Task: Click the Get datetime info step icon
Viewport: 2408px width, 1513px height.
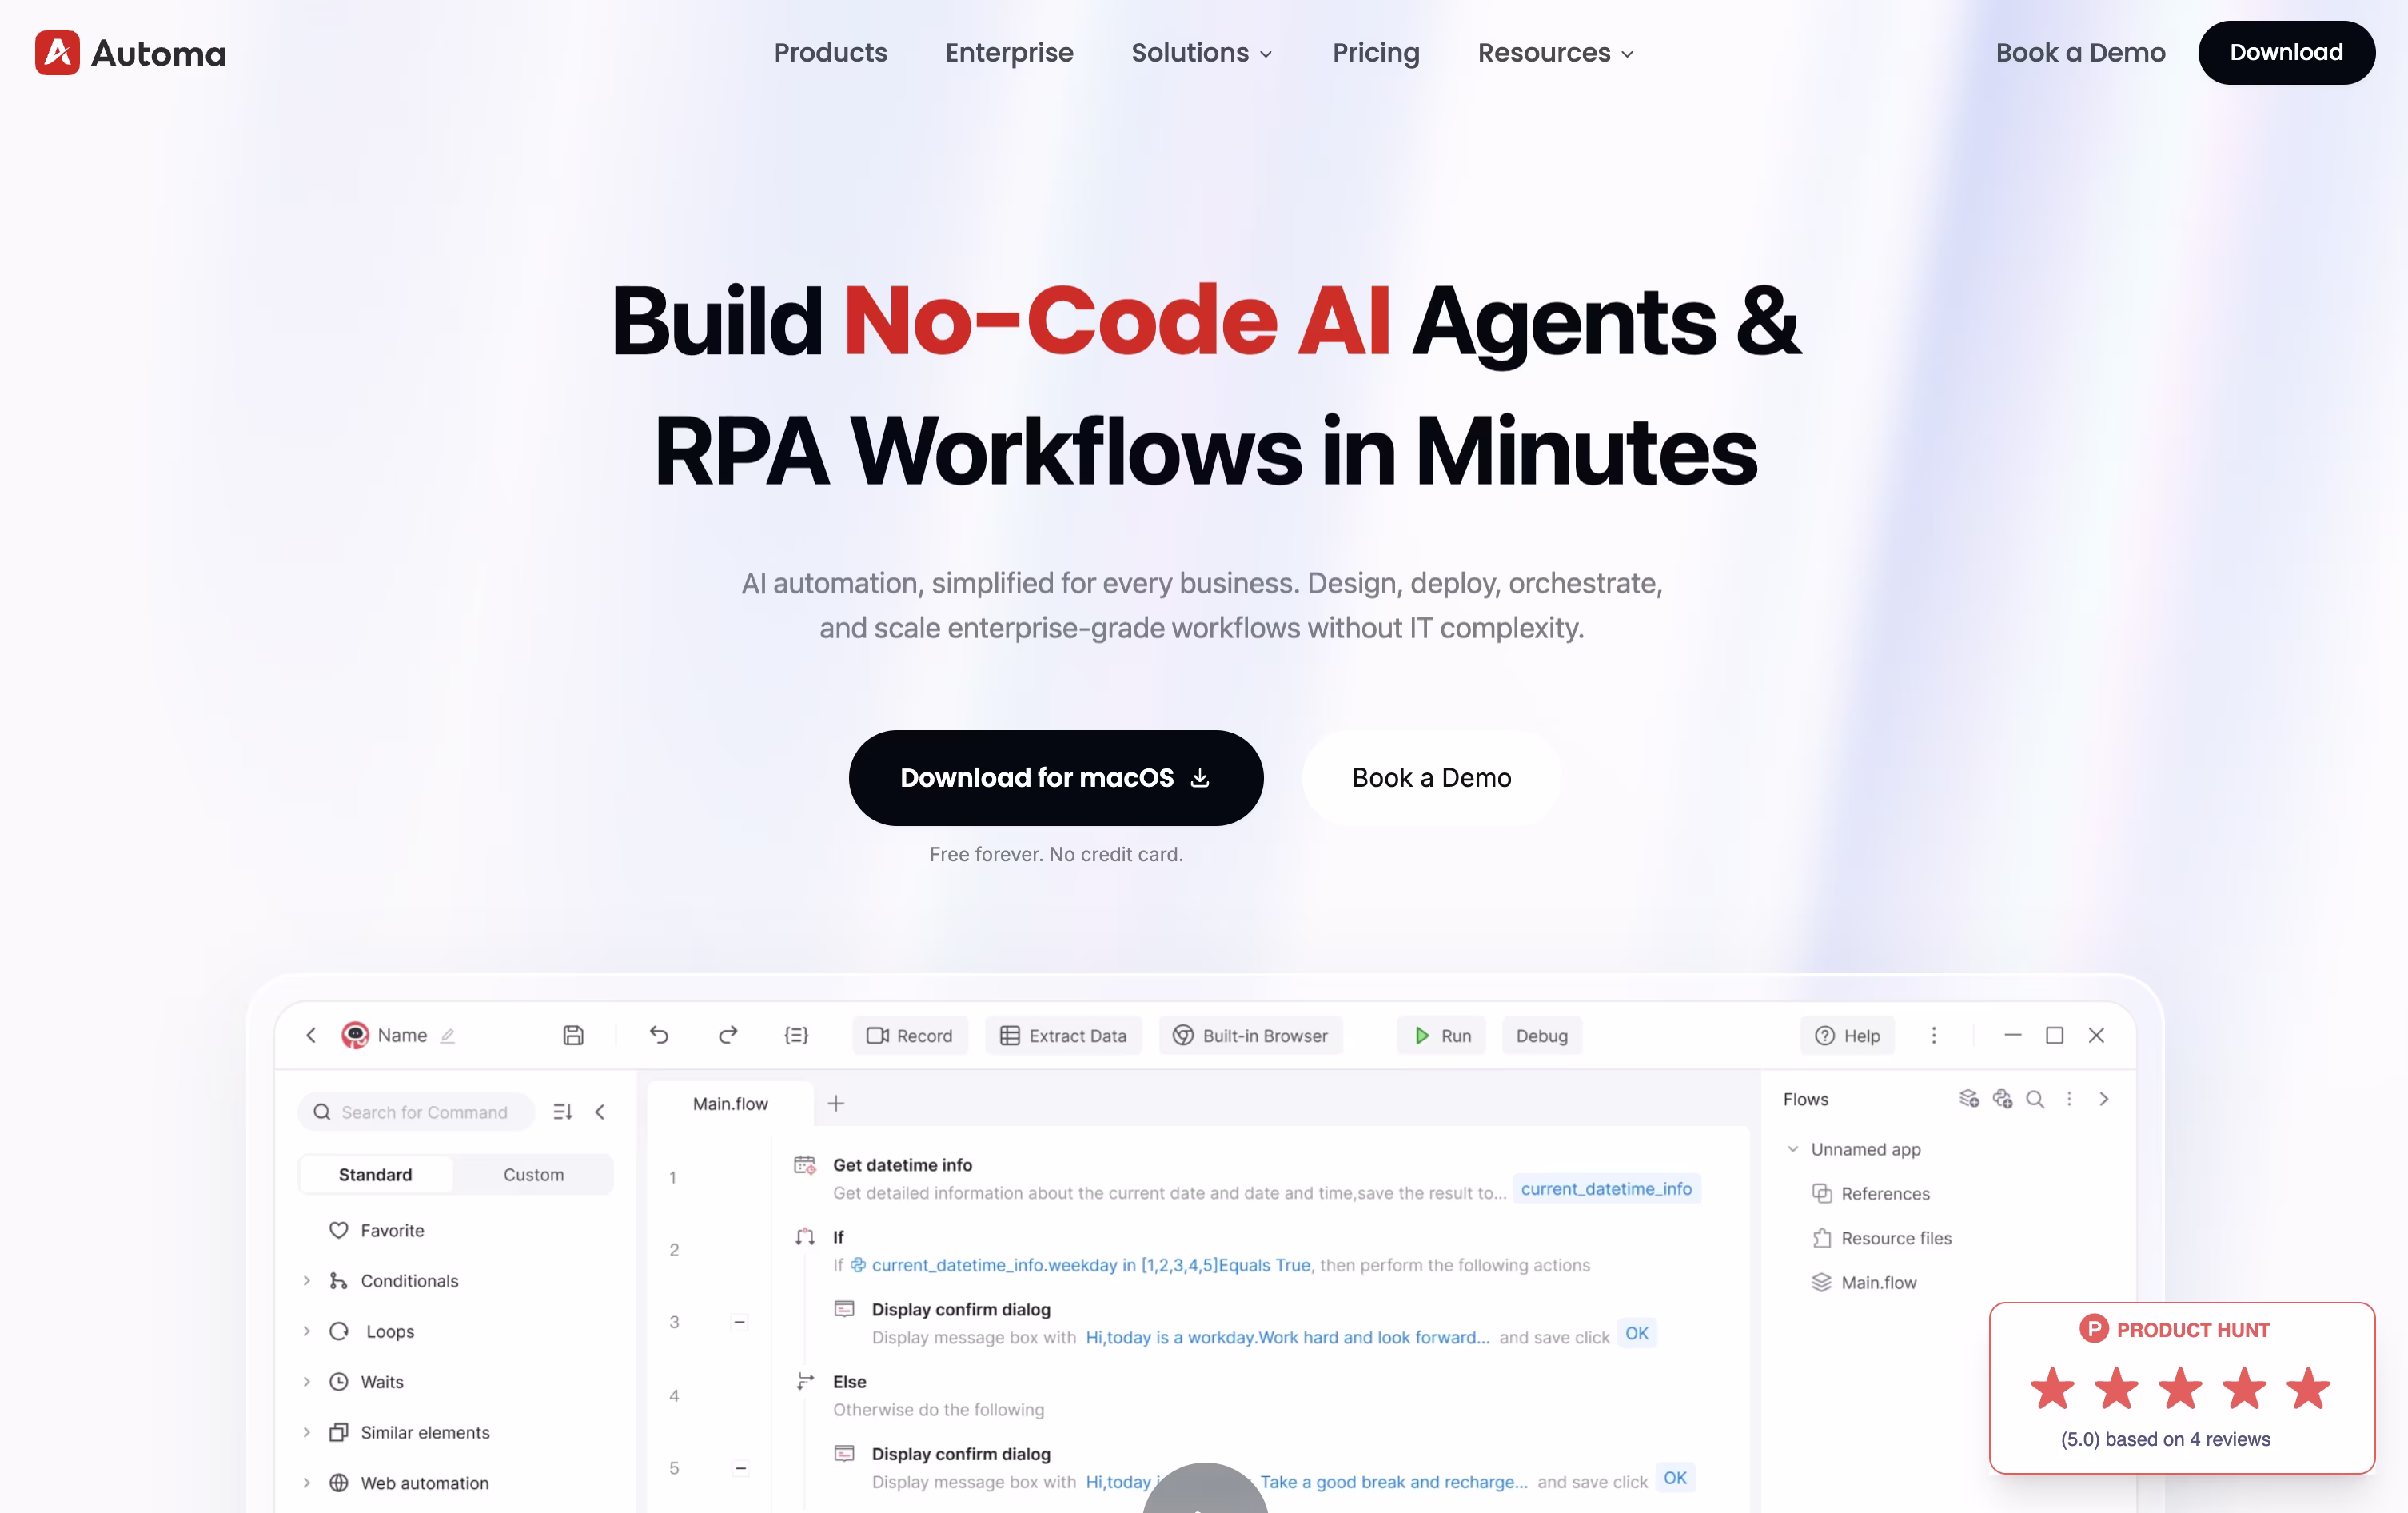Action: [x=805, y=1164]
